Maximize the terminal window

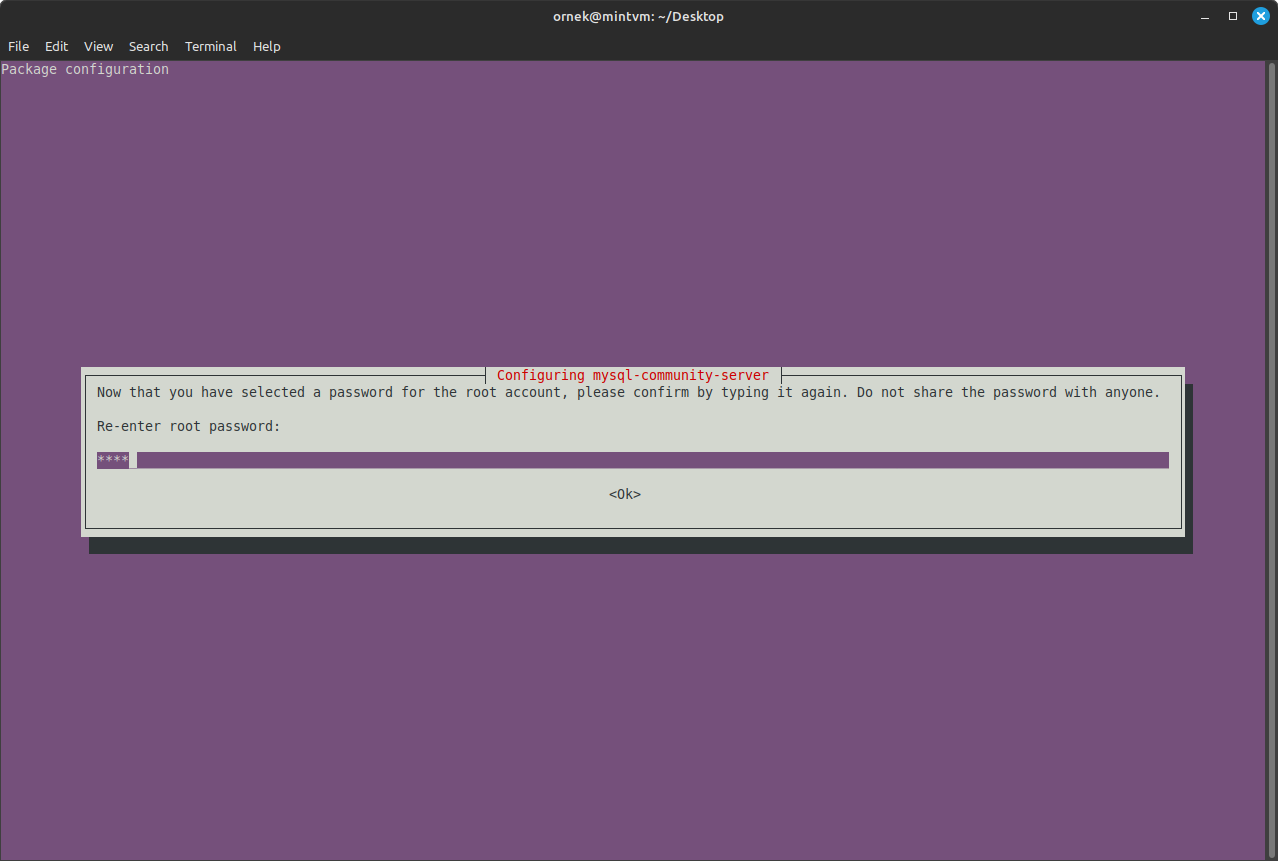point(1233,16)
